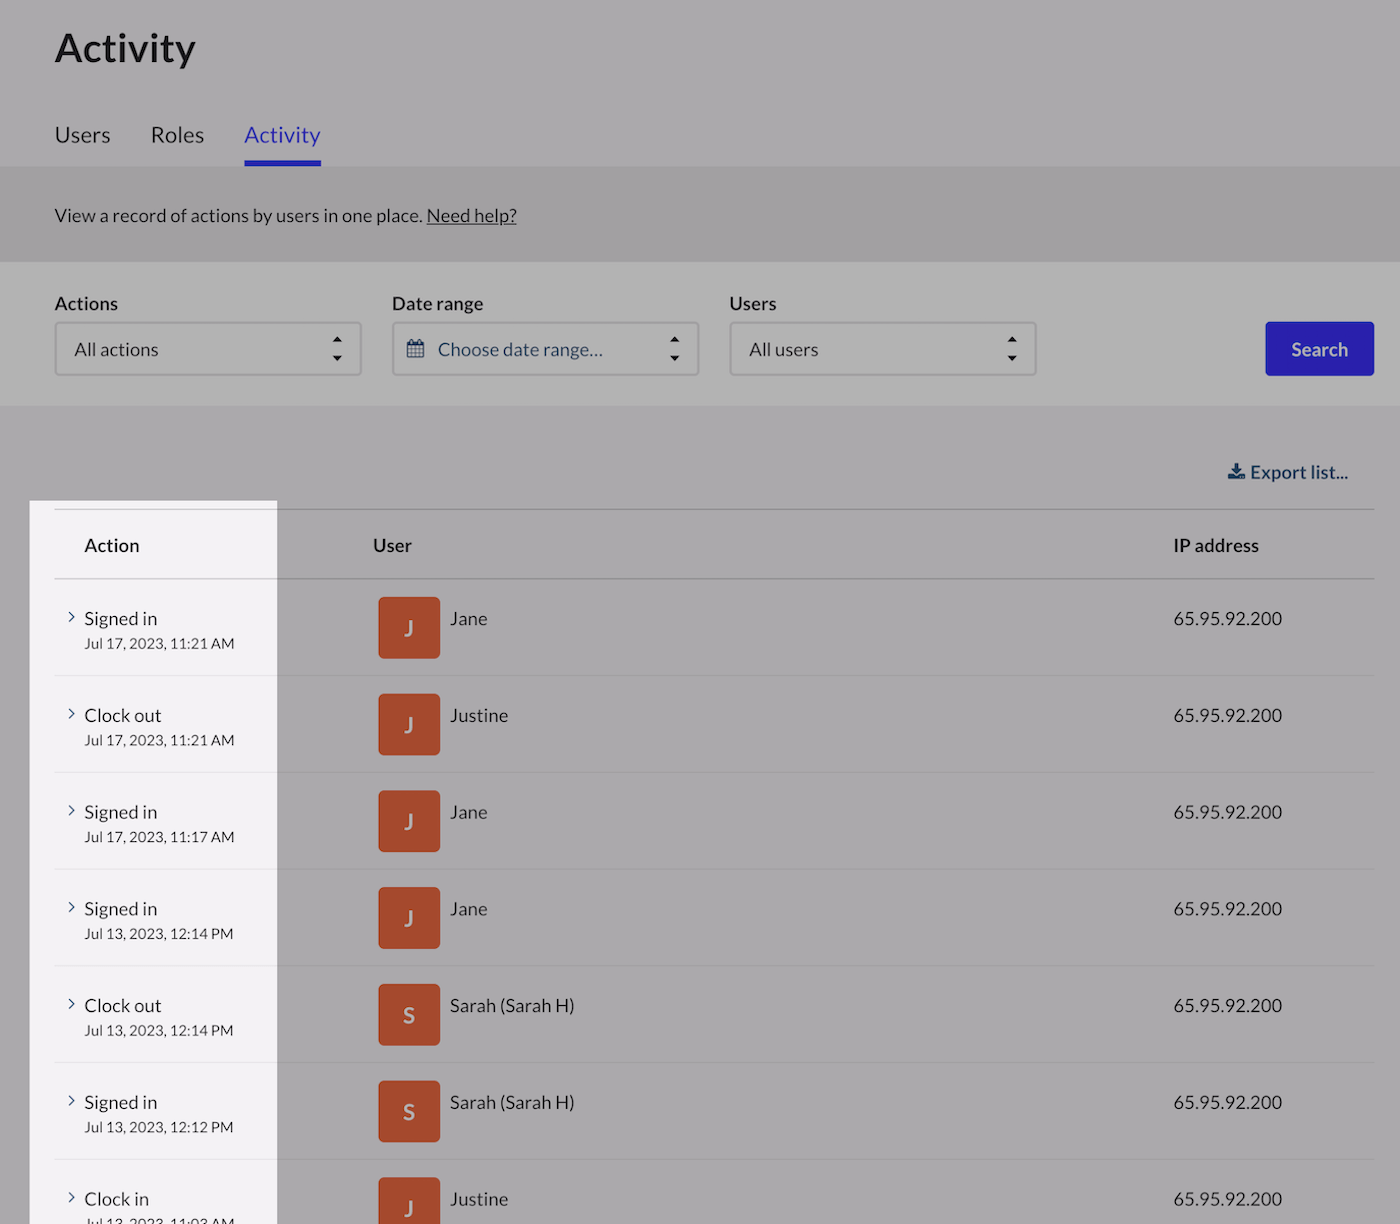Click the Users filter label
The image size is (1400, 1224).
[753, 304]
